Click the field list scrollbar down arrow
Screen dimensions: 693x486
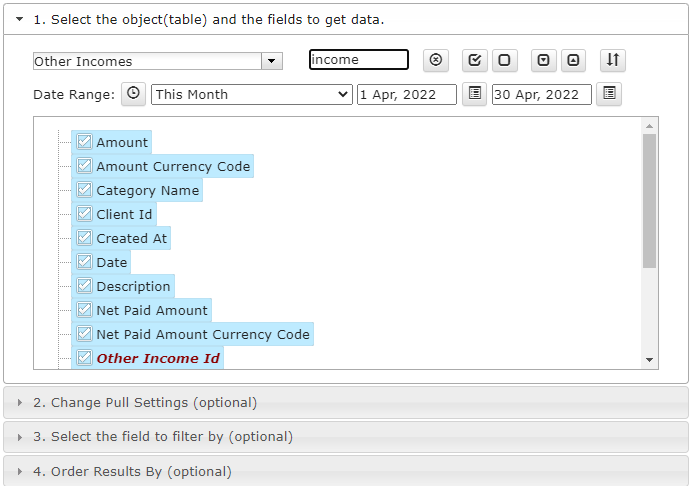649,360
